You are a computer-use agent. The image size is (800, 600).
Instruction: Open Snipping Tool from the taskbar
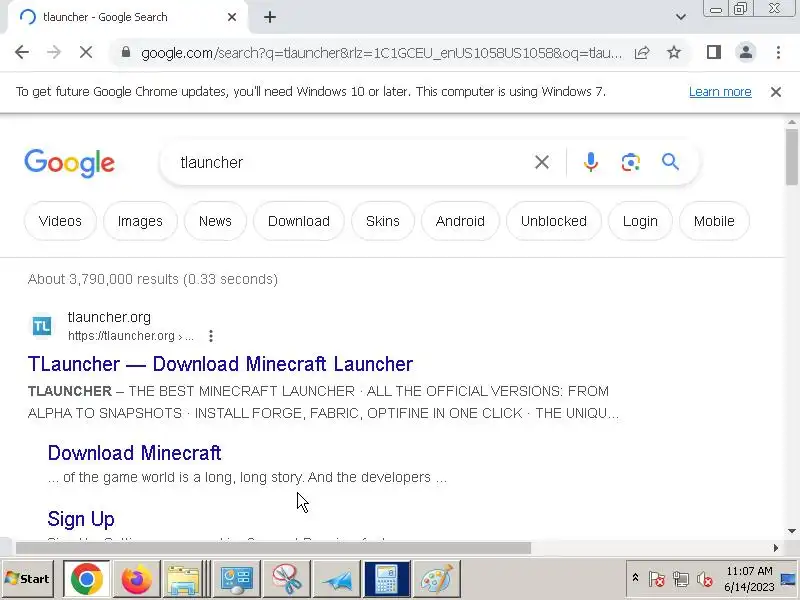pos(286,579)
